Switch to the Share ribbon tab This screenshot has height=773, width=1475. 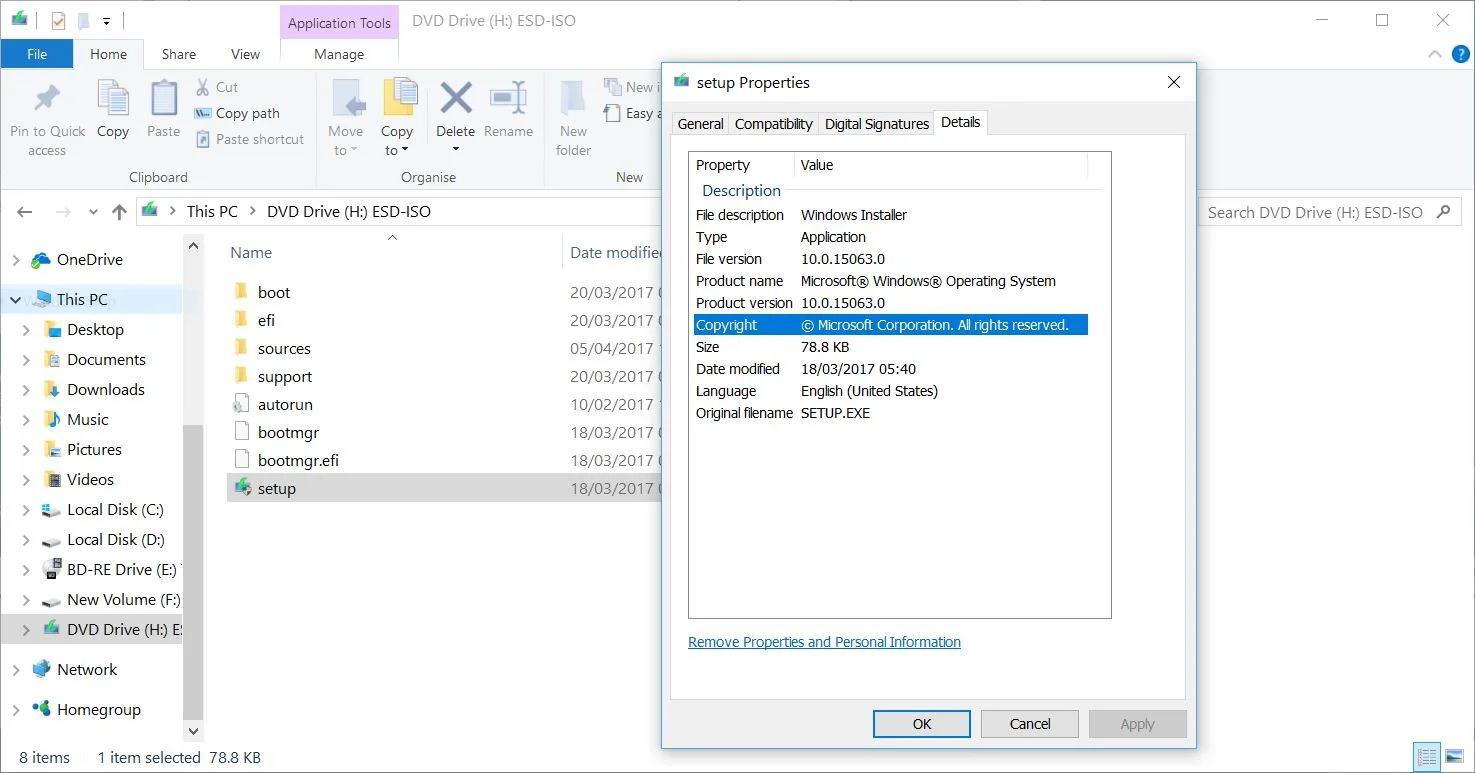pyautogui.click(x=179, y=54)
